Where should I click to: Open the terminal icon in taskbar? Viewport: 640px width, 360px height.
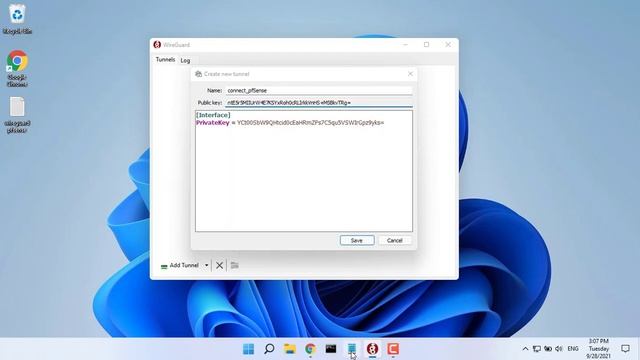(331, 349)
